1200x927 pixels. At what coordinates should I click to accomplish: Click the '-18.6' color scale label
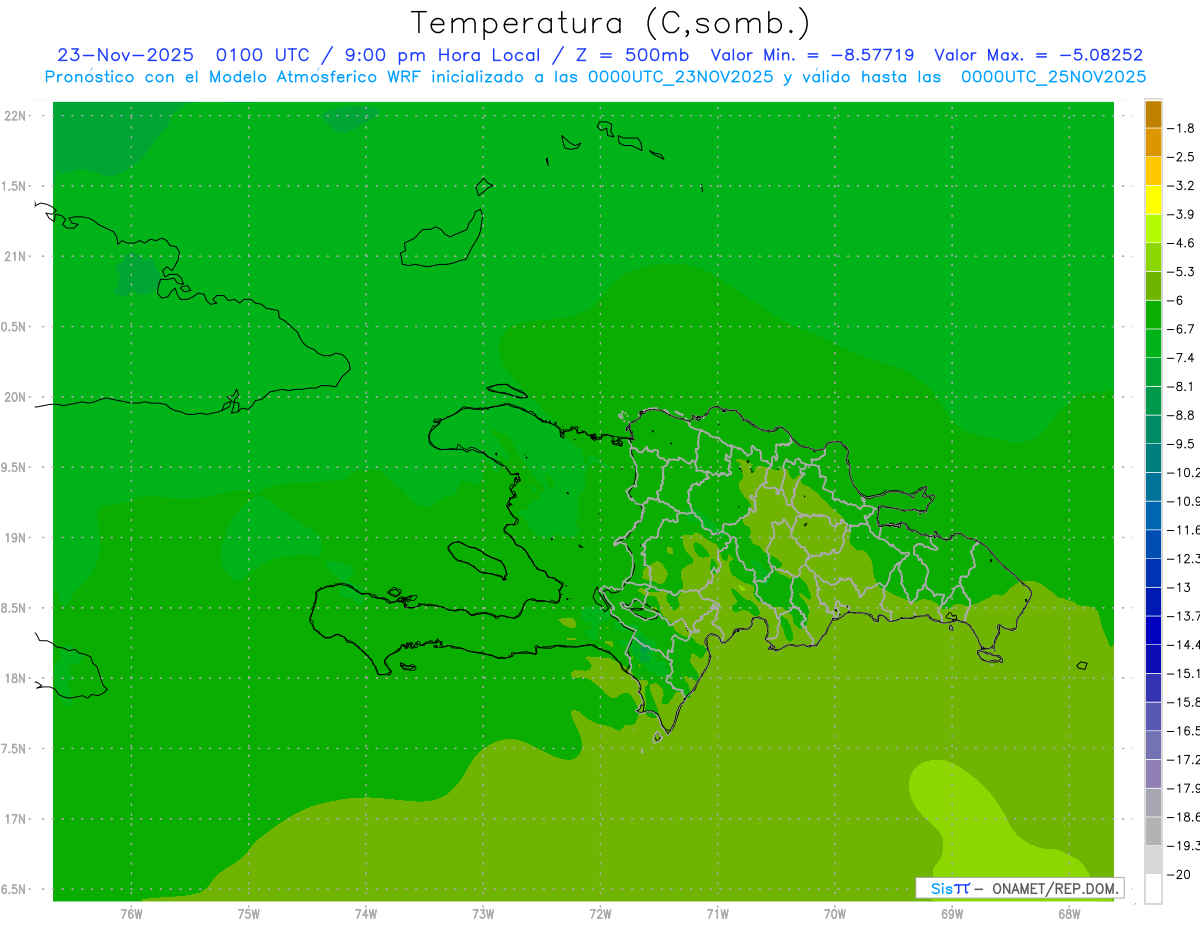1184,817
